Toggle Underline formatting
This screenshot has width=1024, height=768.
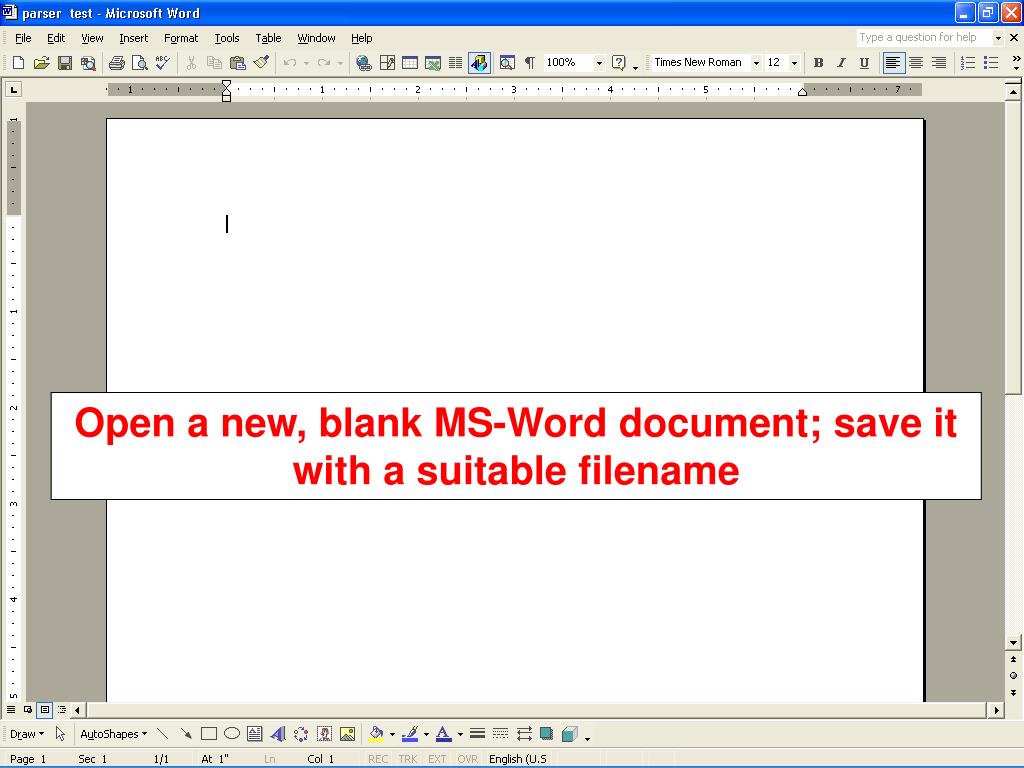[x=864, y=63]
